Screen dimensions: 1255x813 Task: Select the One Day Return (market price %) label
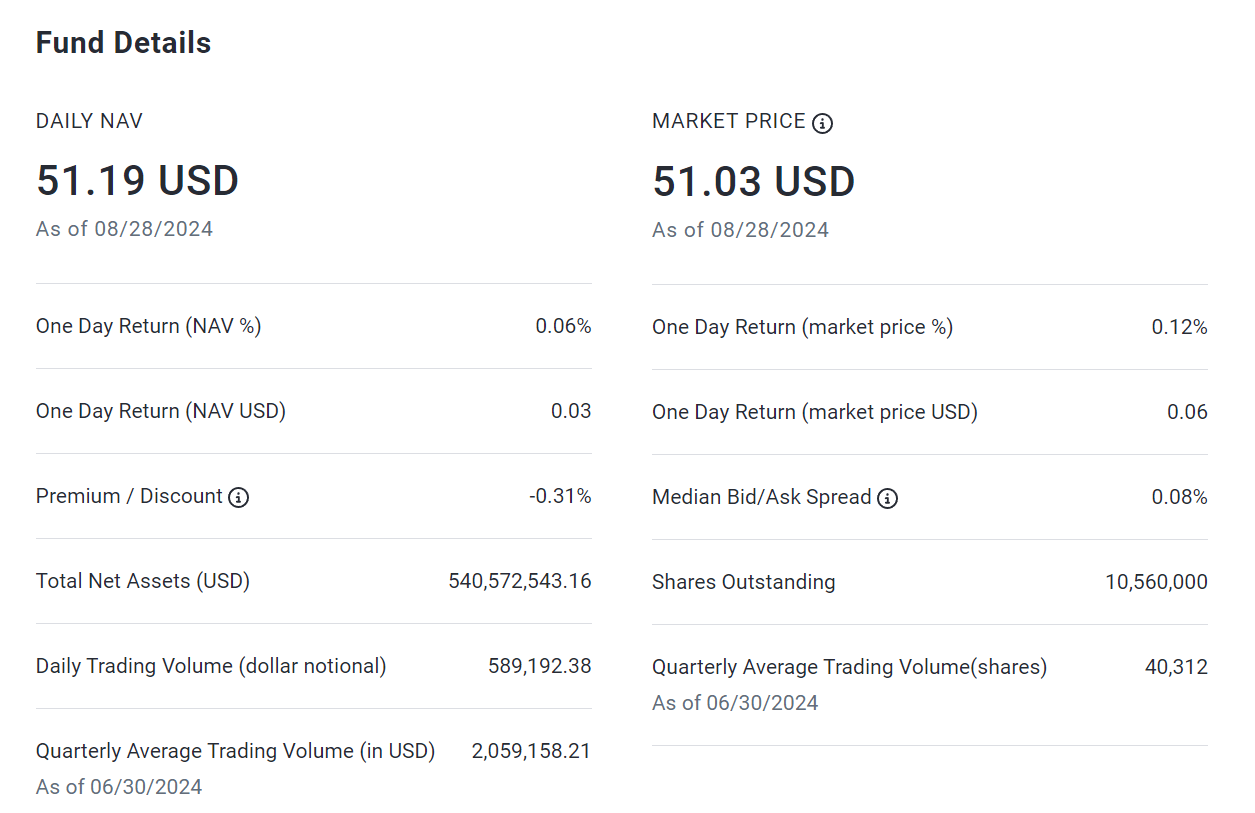tap(803, 327)
